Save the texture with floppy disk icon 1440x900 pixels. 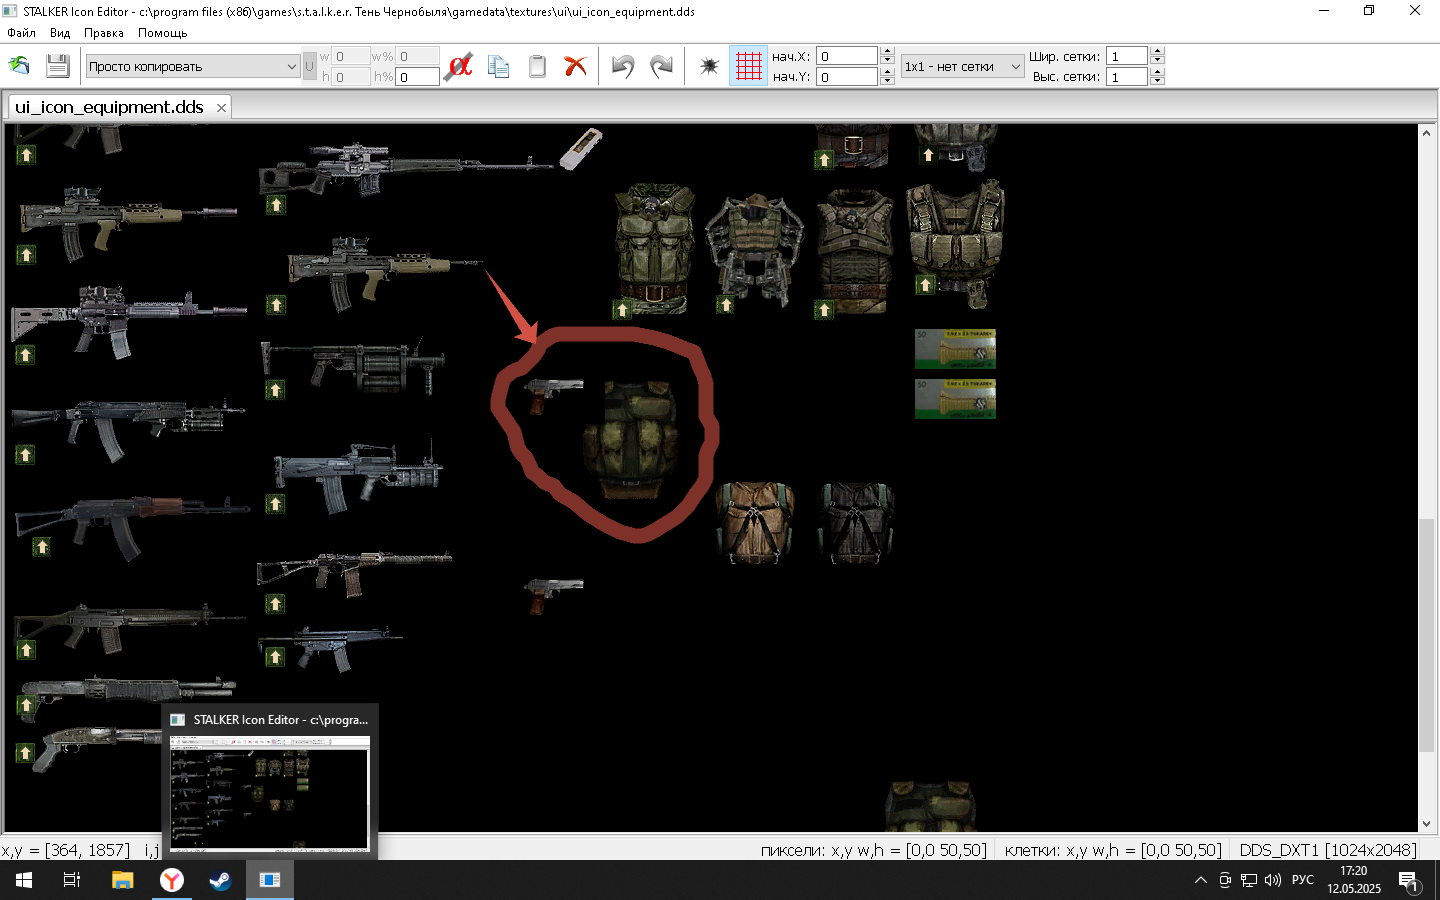pyautogui.click(x=57, y=66)
